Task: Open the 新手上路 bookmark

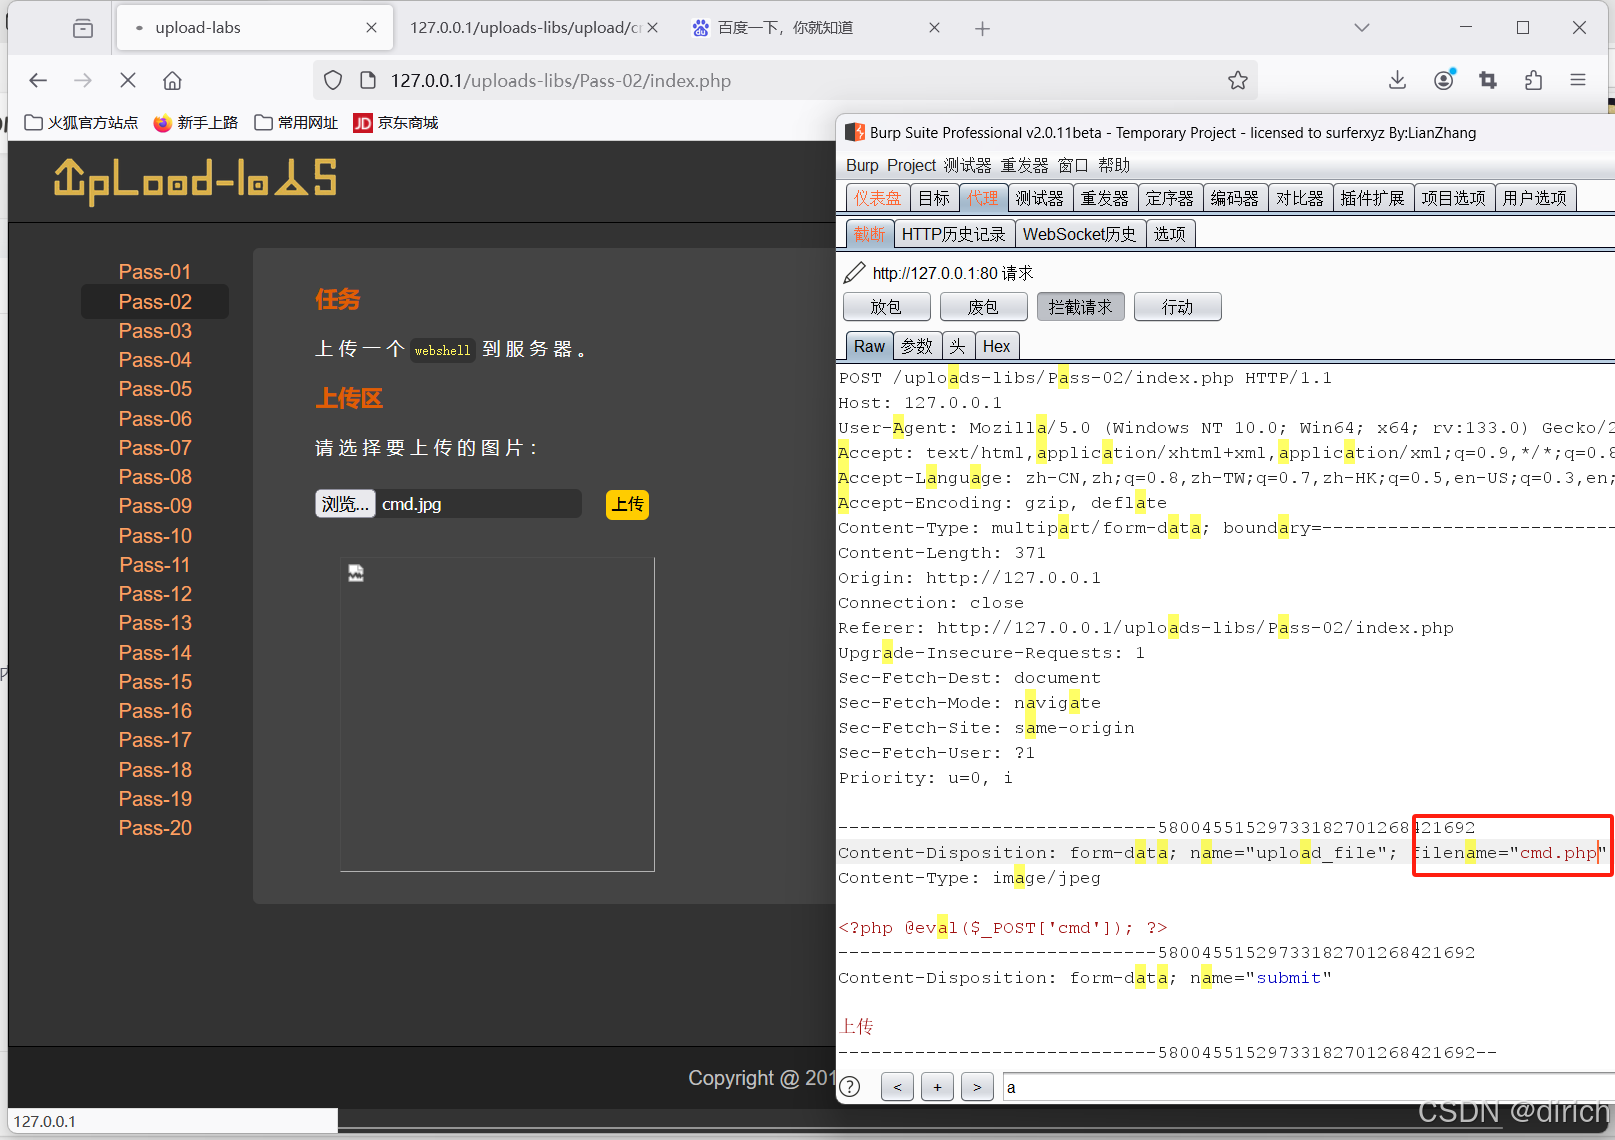Action: [196, 122]
